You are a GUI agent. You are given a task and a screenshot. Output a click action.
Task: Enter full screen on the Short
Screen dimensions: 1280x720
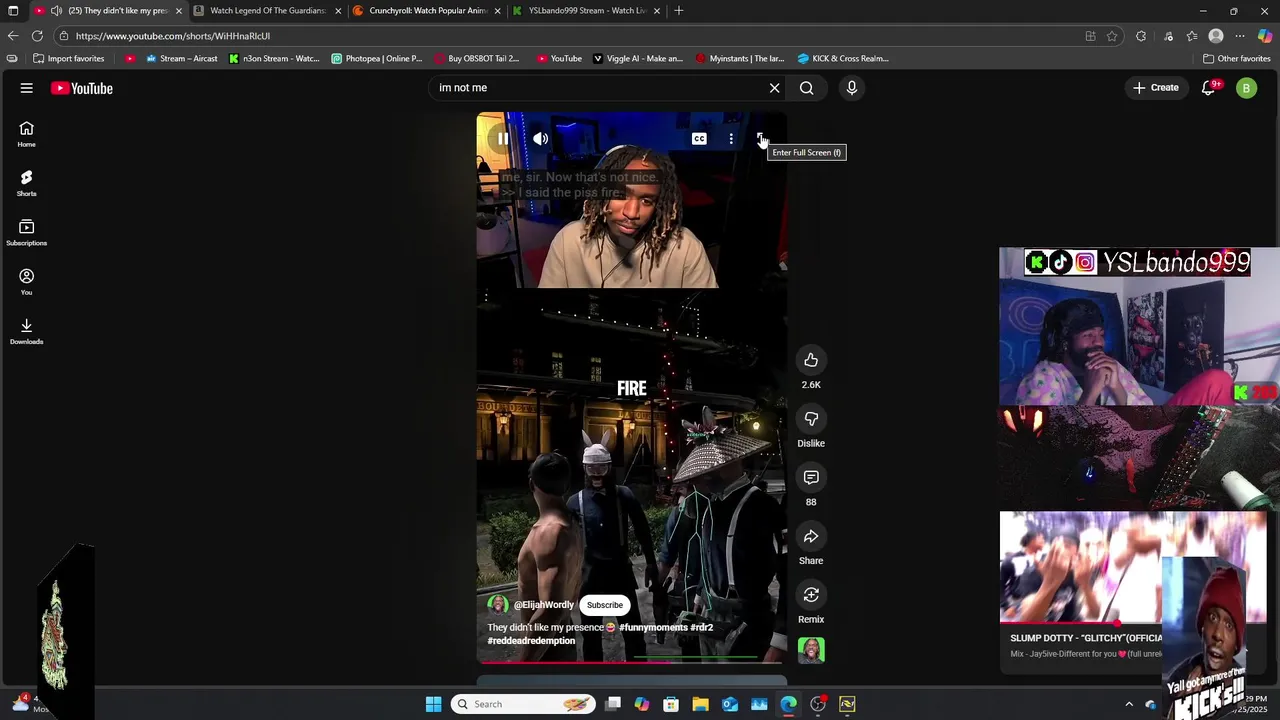[761, 139]
